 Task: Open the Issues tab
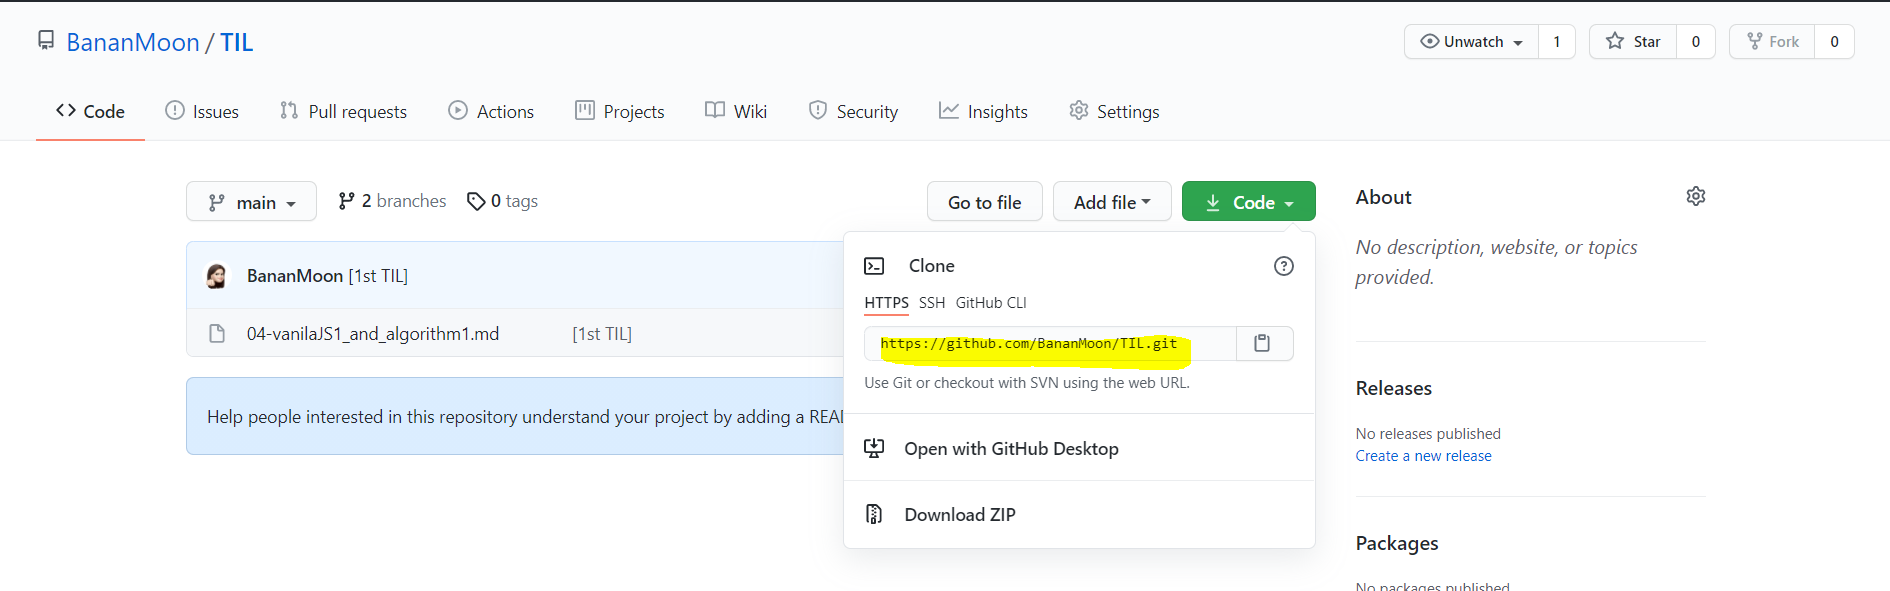coord(202,111)
